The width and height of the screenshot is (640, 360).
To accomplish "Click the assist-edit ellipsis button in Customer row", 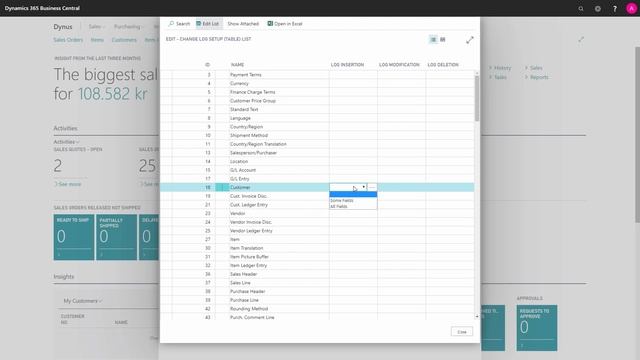I will point(372,187).
